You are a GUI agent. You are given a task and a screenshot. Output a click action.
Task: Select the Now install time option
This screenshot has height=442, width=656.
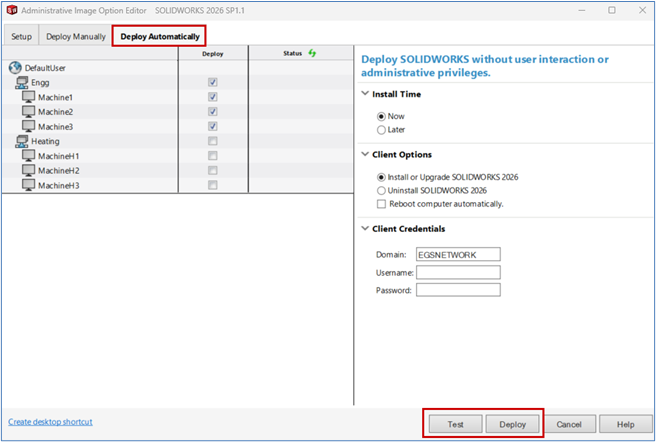pyautogui.click(x=381, y=116)
